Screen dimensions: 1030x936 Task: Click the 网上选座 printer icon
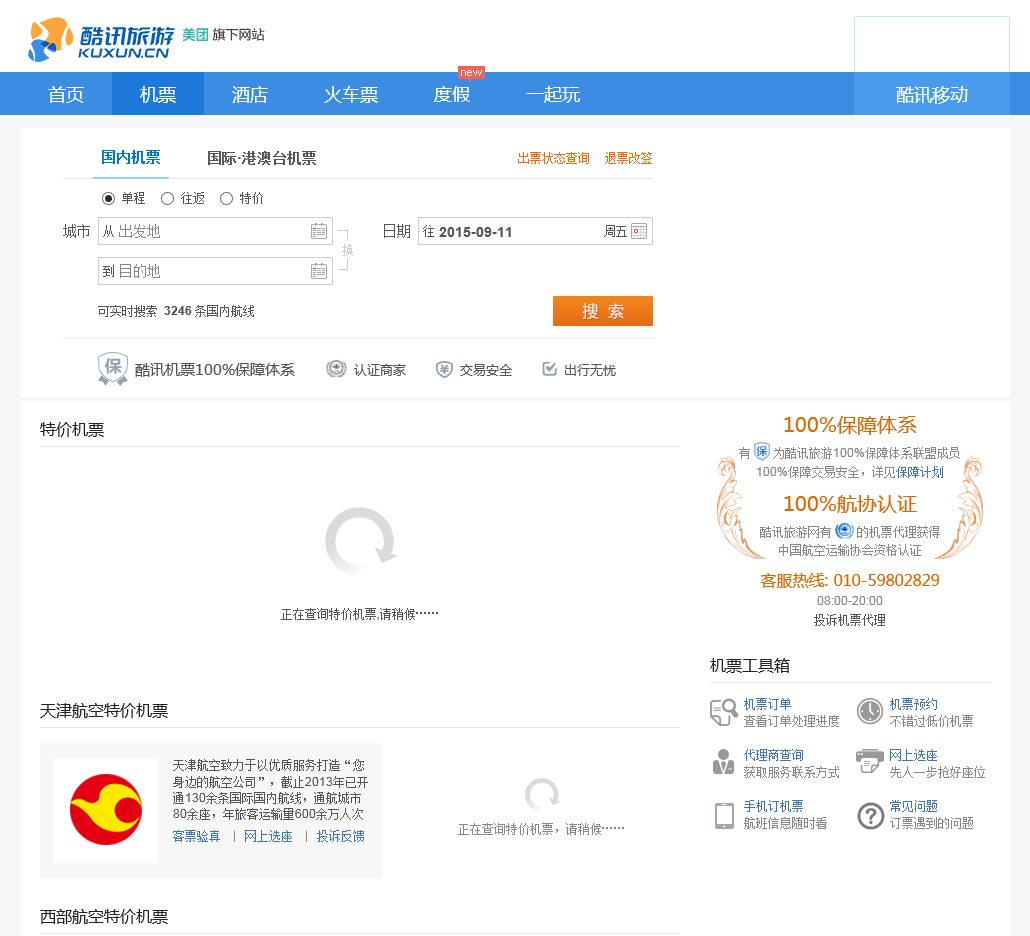870,761
